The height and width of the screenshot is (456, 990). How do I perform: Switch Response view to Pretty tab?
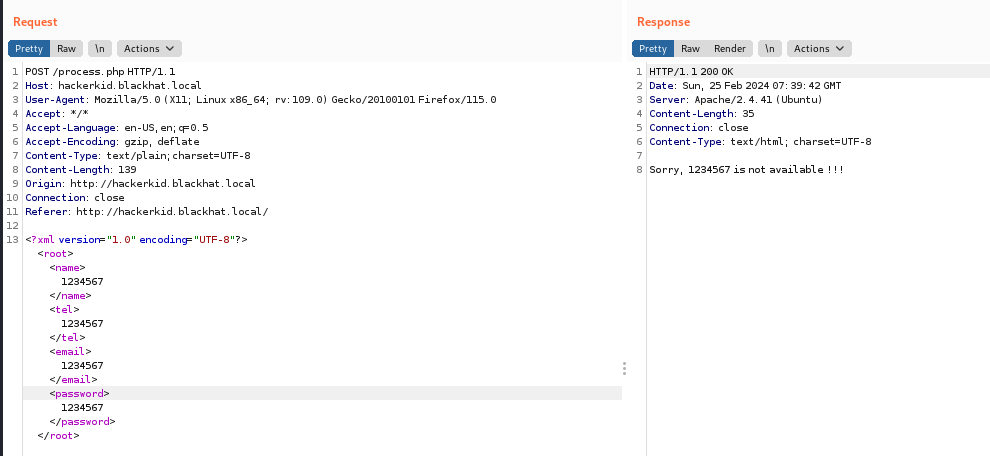click(x=653, y=49)
